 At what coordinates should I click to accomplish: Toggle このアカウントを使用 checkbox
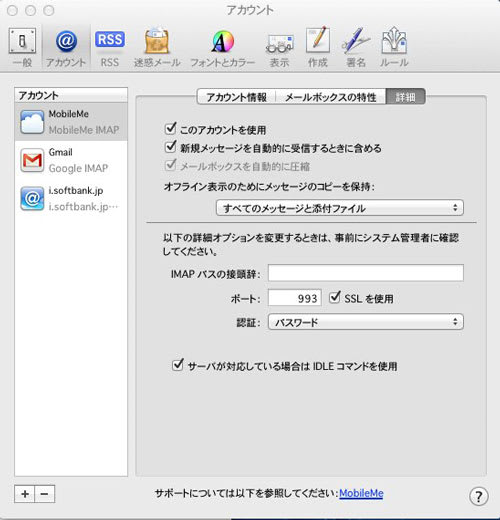171,128
